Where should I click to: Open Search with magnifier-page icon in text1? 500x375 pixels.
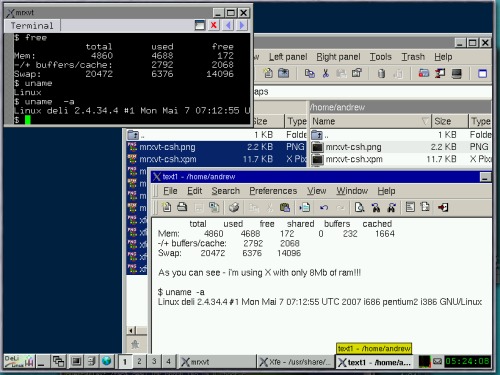click(x=359, y=207)
